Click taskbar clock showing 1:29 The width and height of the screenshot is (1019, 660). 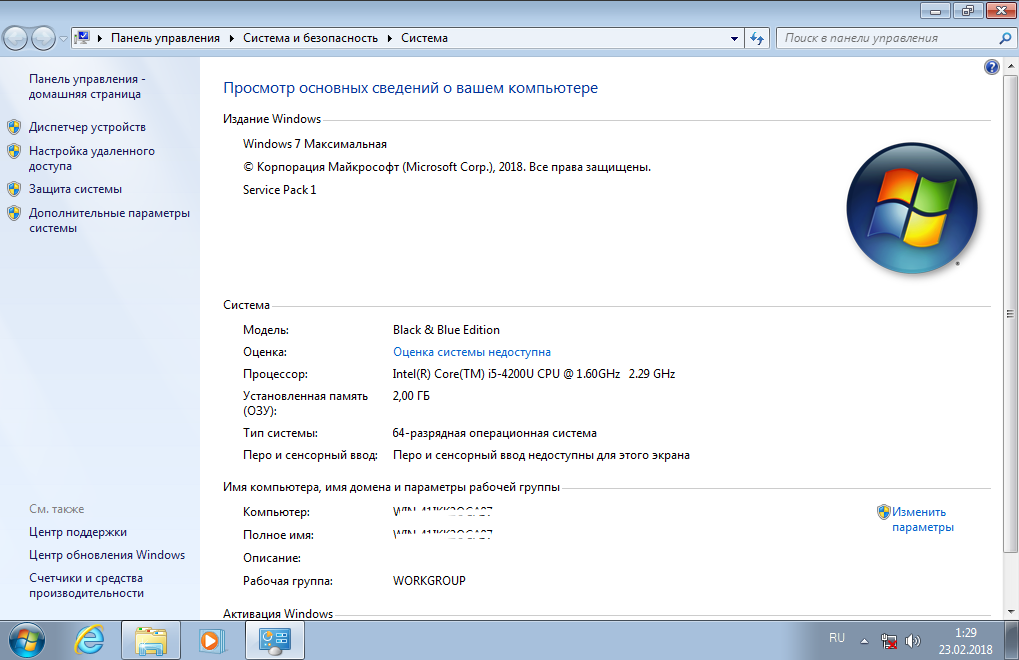tap(966, 641)
